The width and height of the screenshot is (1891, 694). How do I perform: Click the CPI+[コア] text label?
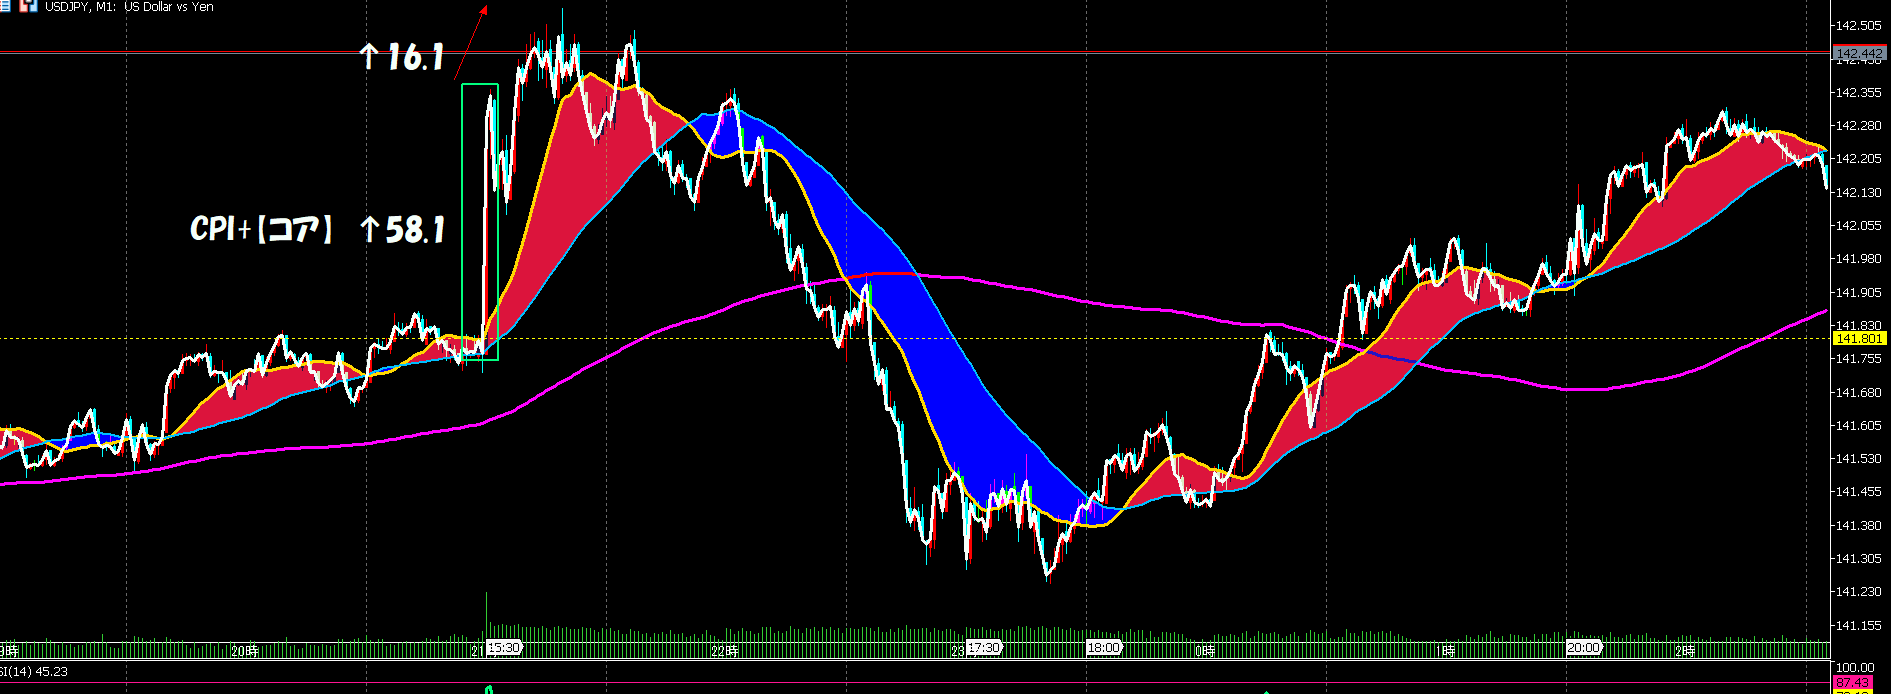point(260,229)
